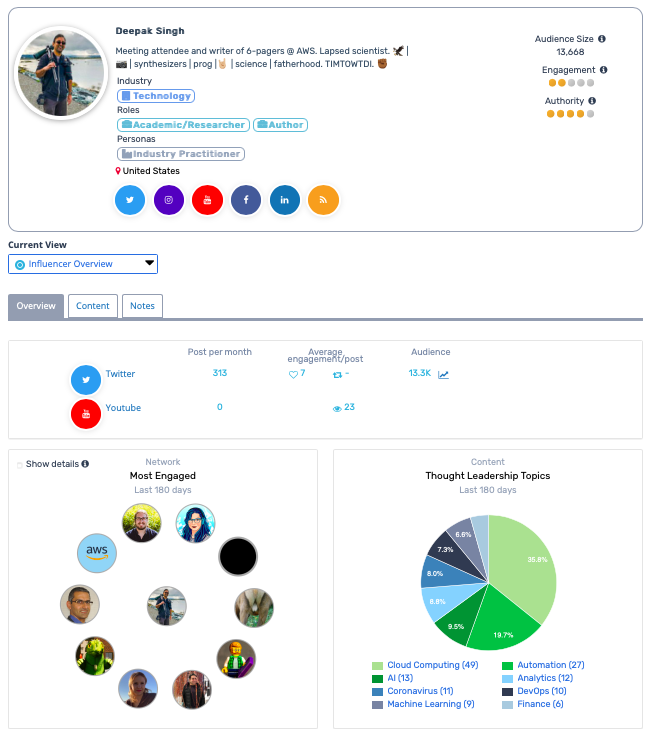Switch to the Content tab
The height and width of the screenshot is (734, 653).
[x=93, y=306]
